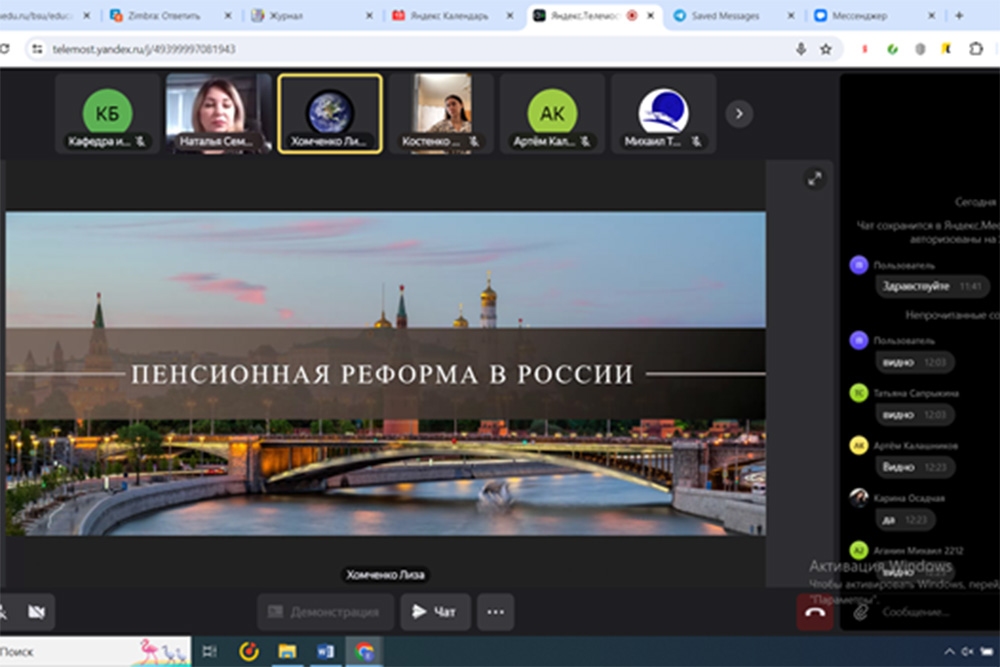The image size is (1000, 667).
Task: Open the Чат panel button
Action: (x=435, y=612)
